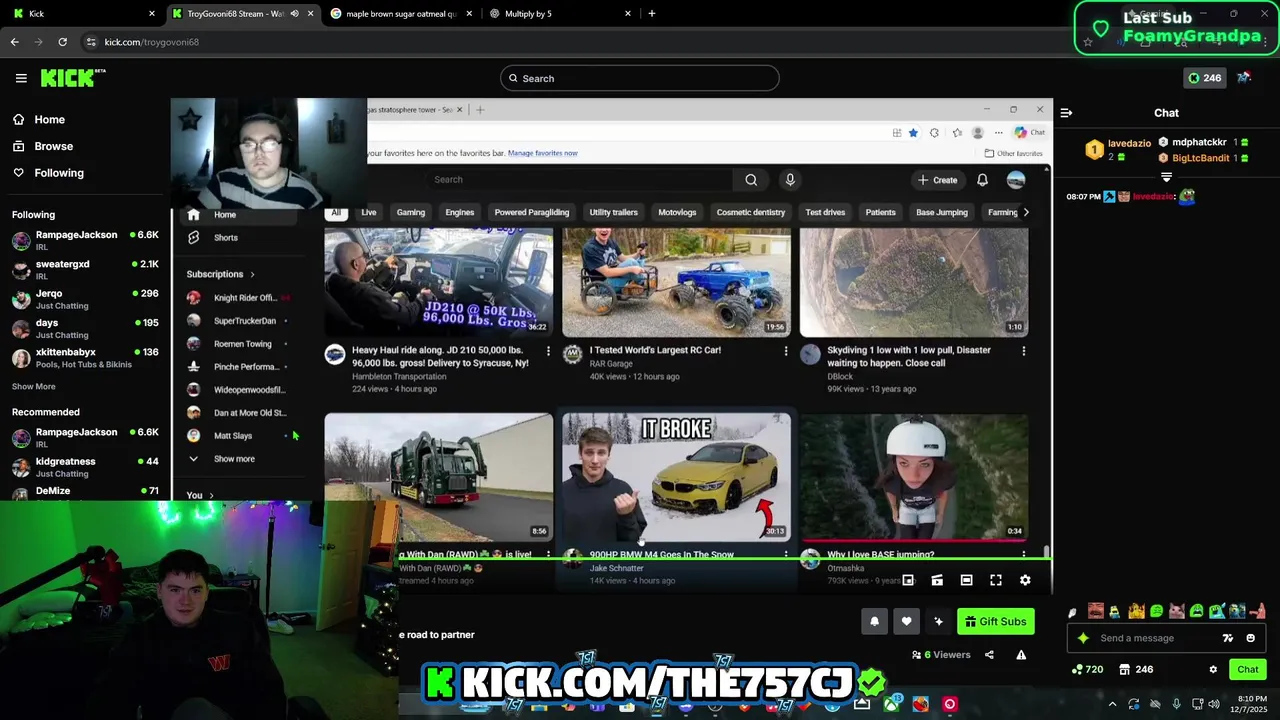Open the Kick hamburger menu
This screenshot has height=720, width=1280.
coord(21,78)
